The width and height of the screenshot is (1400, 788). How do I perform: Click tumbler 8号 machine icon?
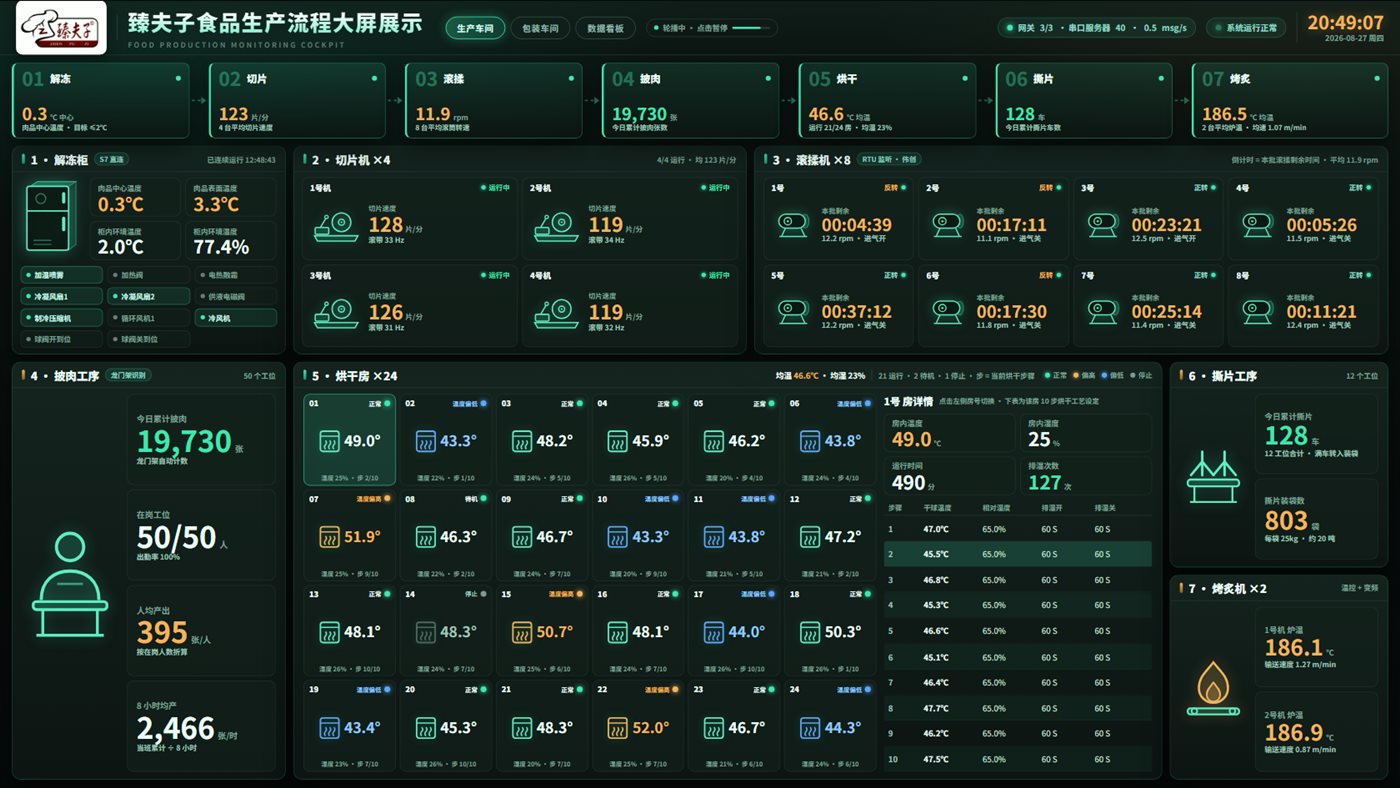point(1257,312)
